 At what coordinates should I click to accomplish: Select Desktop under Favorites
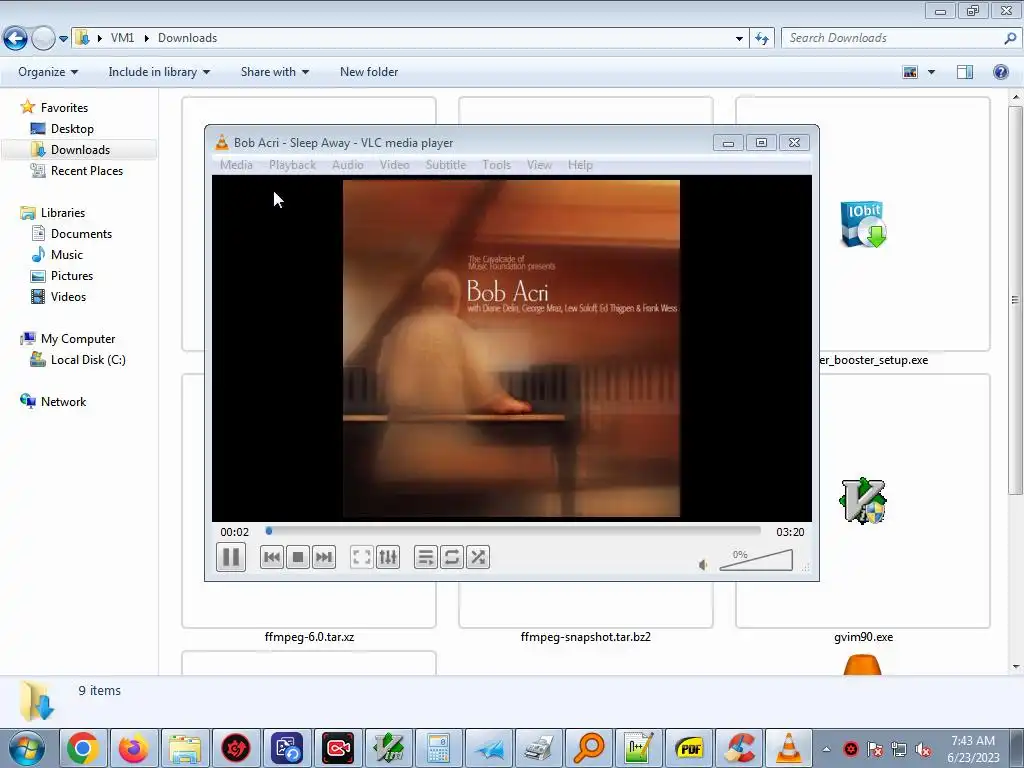pyautogui.click(x=72, y=129)
